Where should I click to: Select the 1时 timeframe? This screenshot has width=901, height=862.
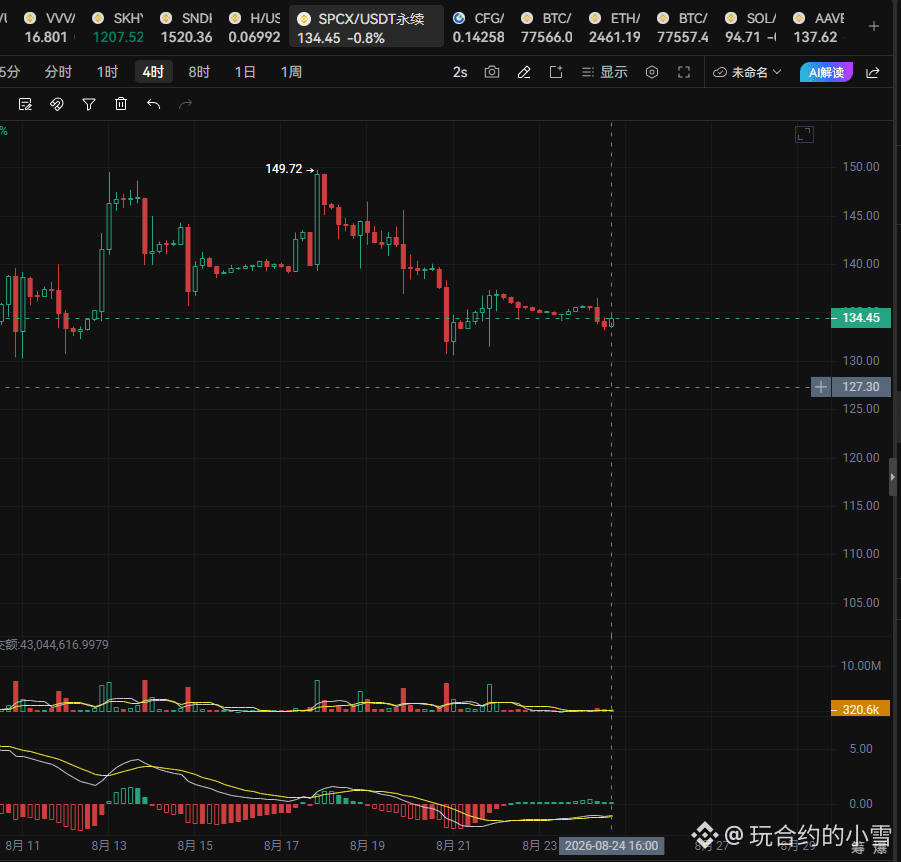point(107,72)
